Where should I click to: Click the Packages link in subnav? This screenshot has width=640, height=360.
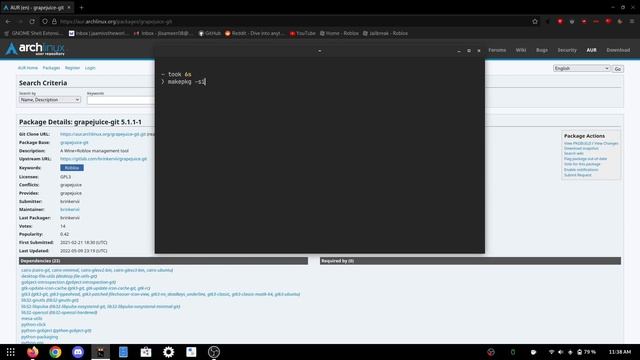point(51,68)
